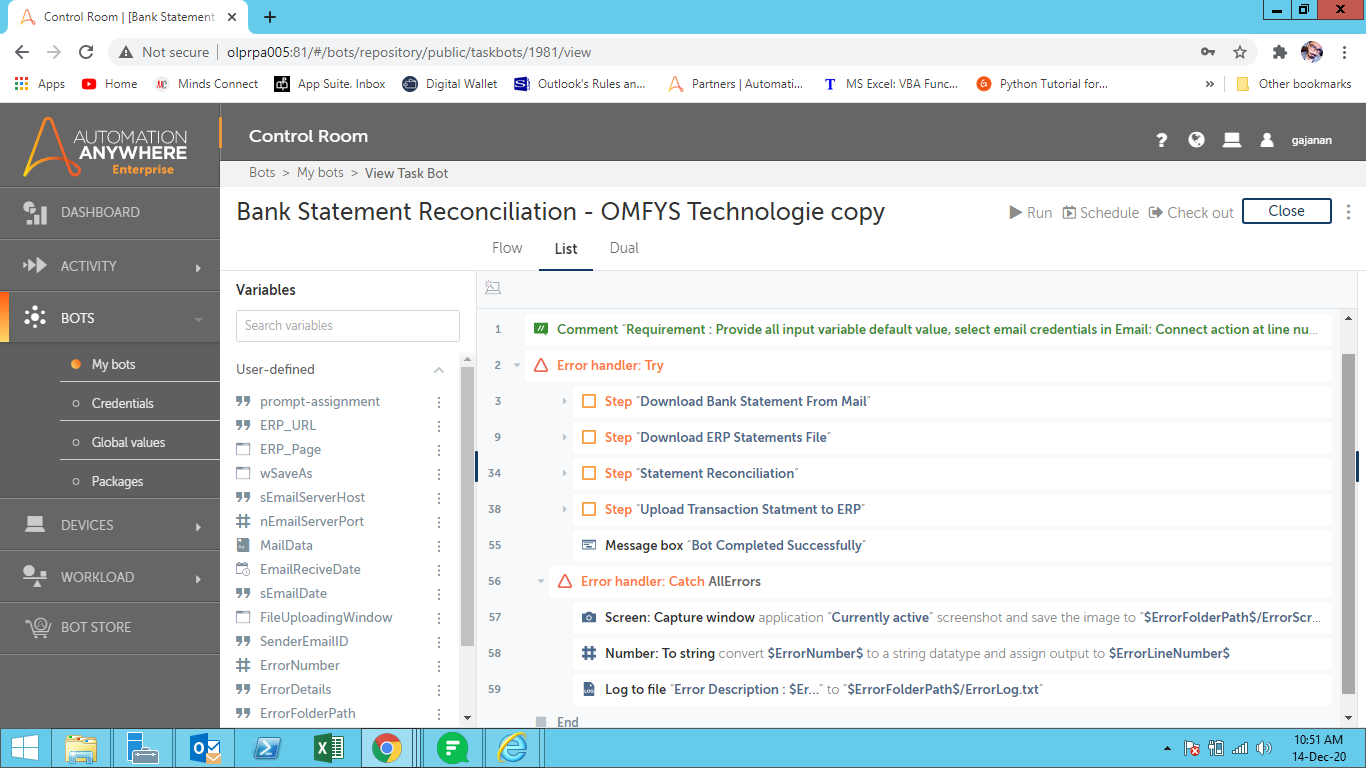Viewport: 1366px width, 768px height.
Task: Click the icon above the line numbers
Action: click(492, 288)
